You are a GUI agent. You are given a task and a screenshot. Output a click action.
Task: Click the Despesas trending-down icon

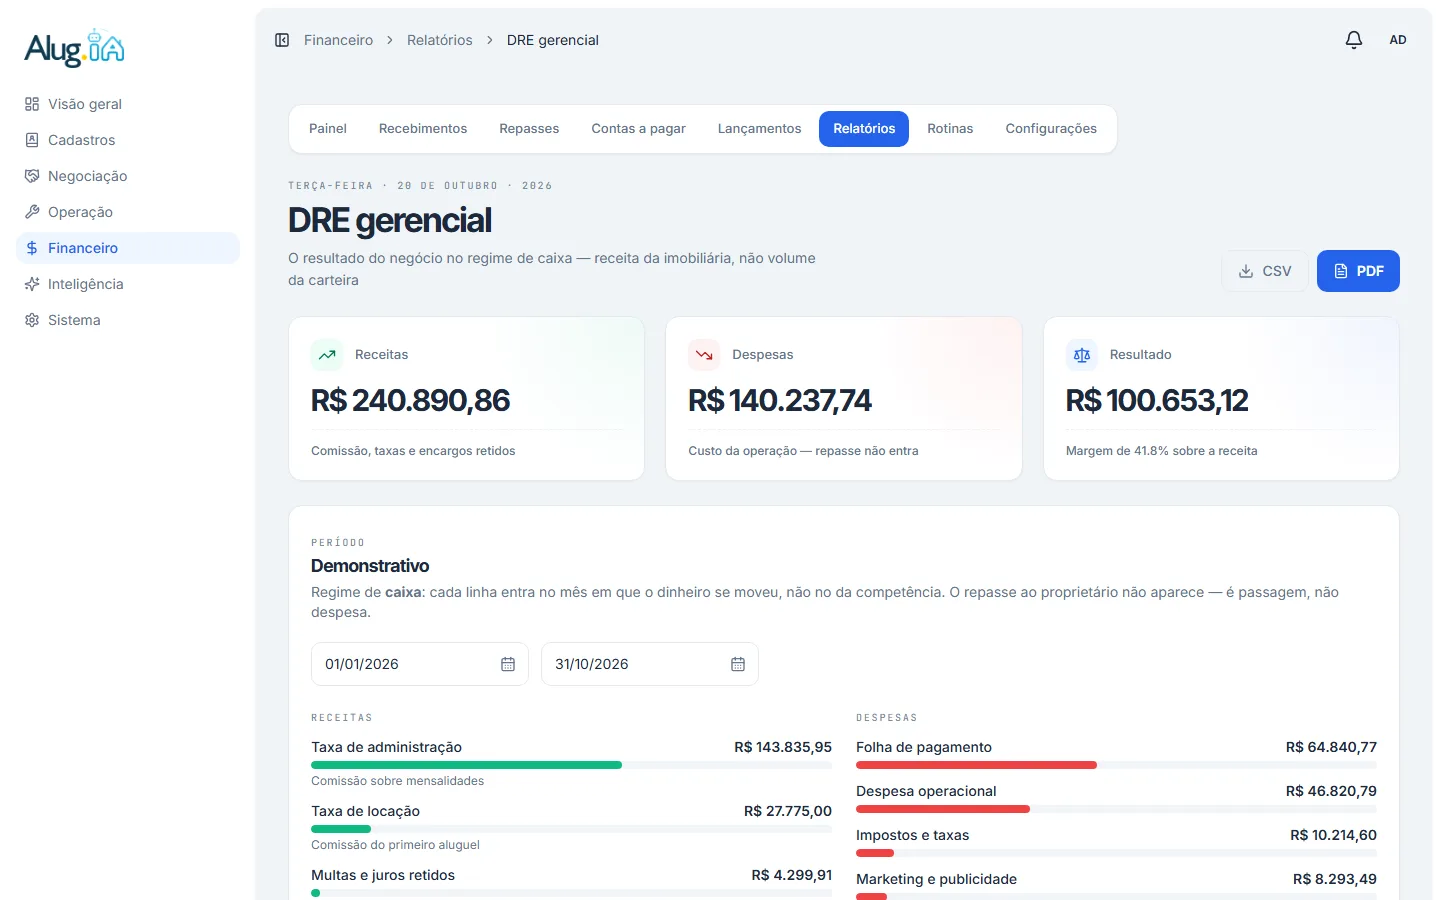[x=704, y=355]
